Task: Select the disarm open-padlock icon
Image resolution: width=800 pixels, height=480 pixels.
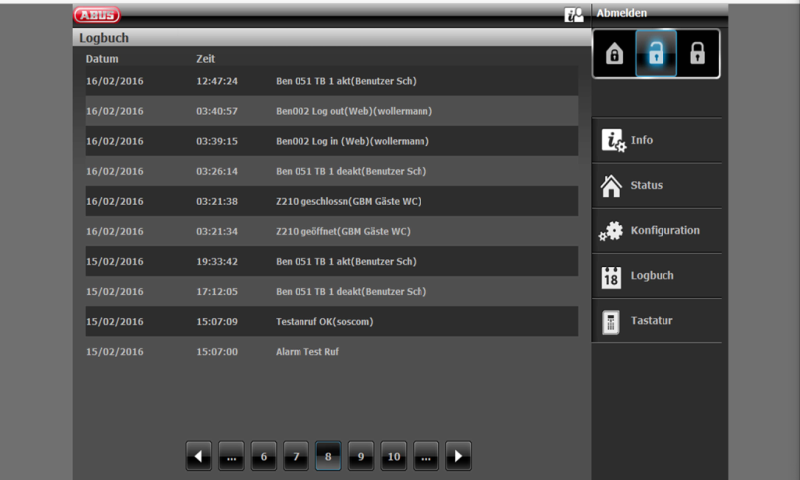Action: [x=656, y=54]
